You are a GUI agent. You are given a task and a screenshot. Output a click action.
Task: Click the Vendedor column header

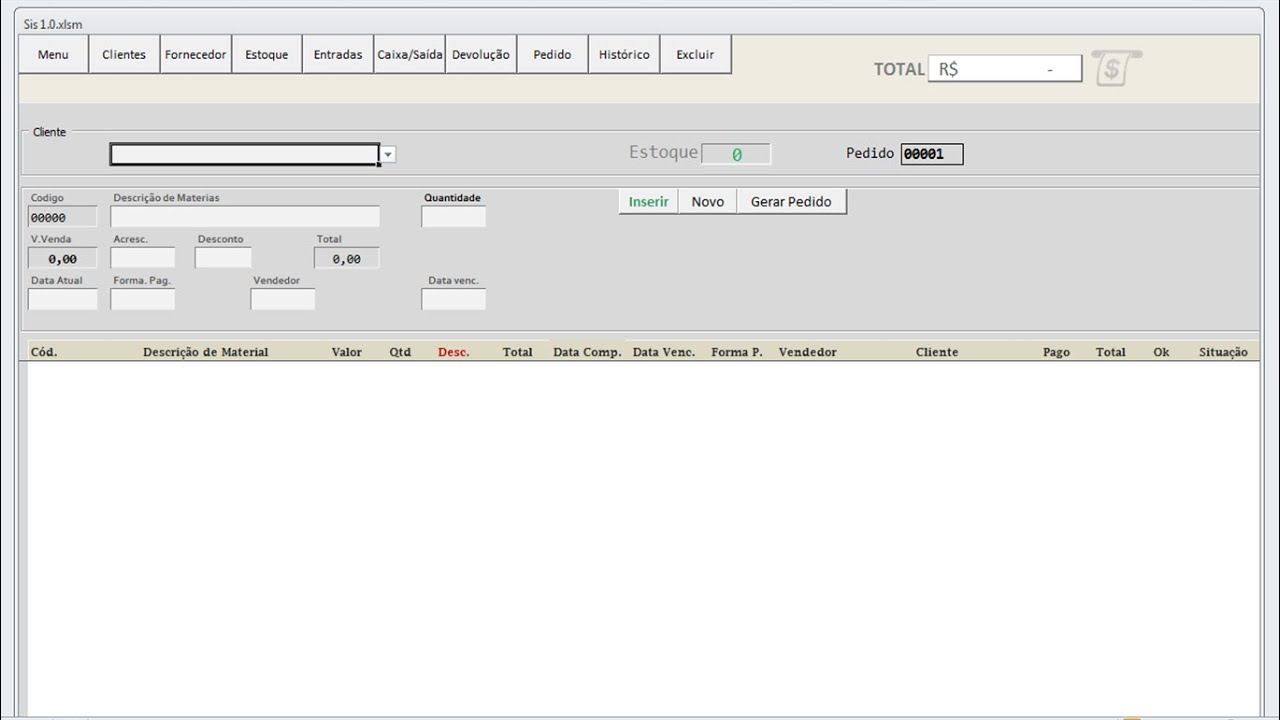click(808, 352)
